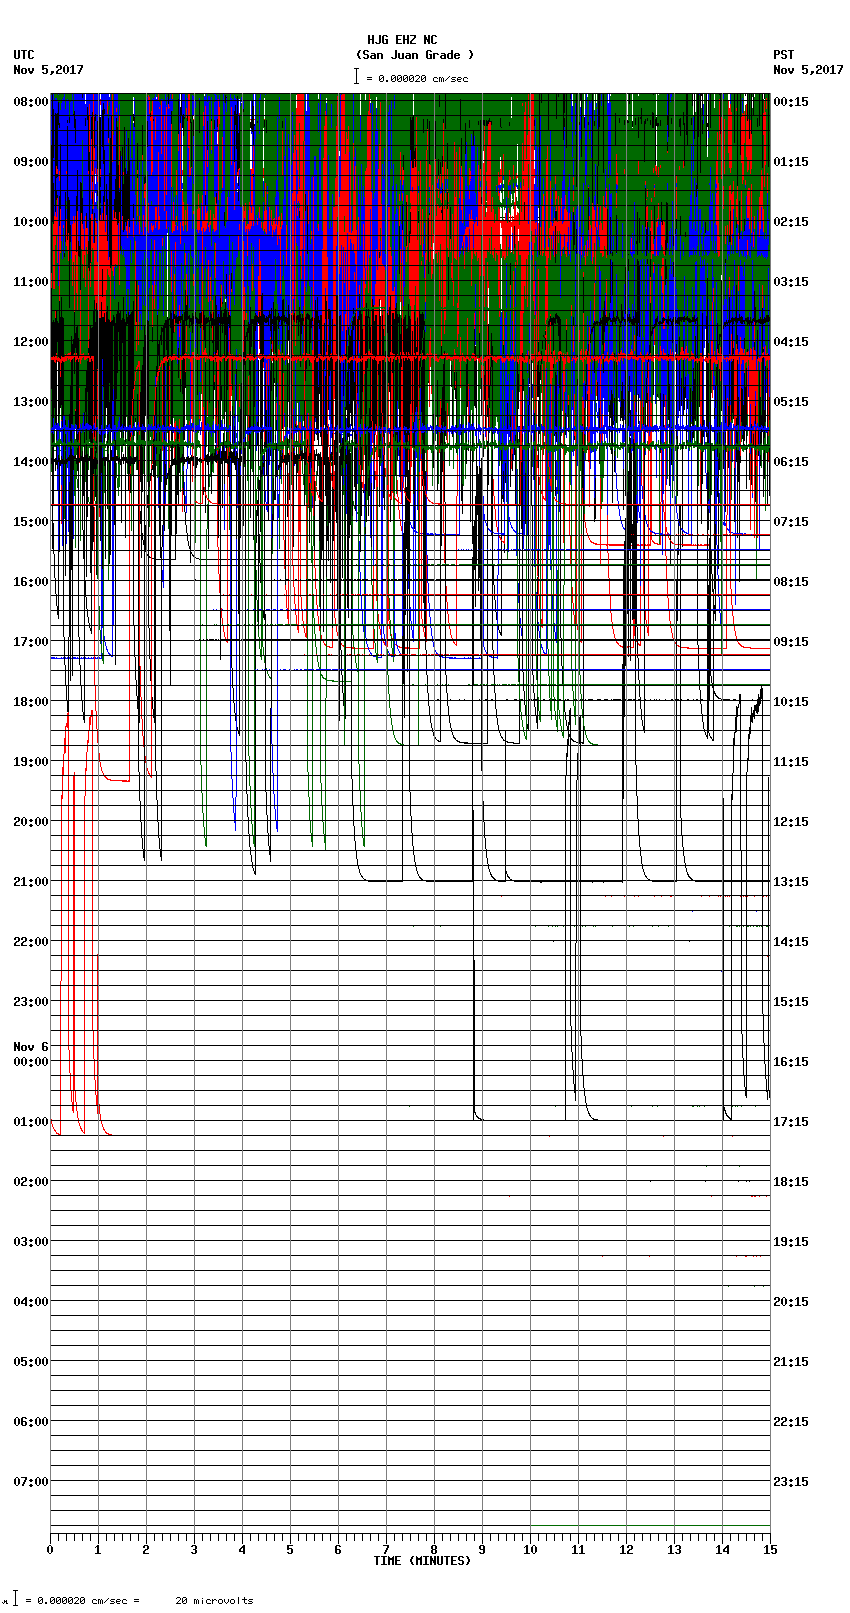This screenshot has width=850, height=1613.
Task: Click the TIME (MINUTES) axis title
Action: click(422, 1561)
